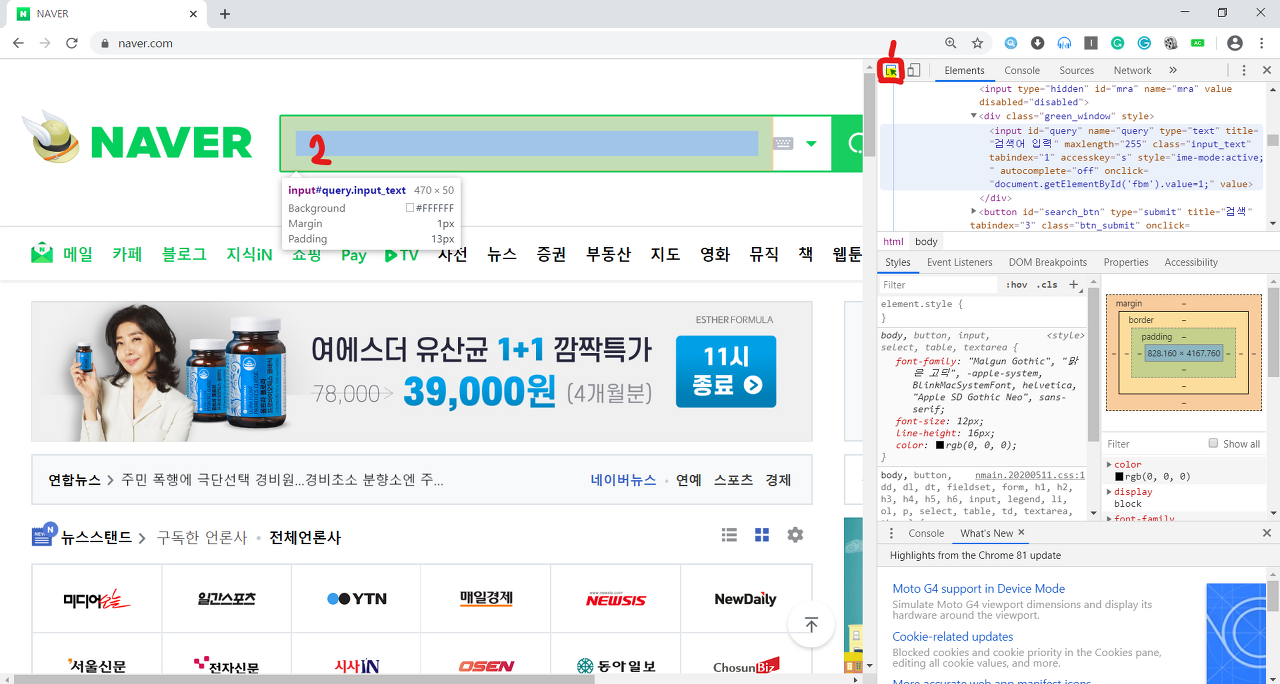
Task: Open the Accessibility pane tab
Action: click(x=1191, y=262)
